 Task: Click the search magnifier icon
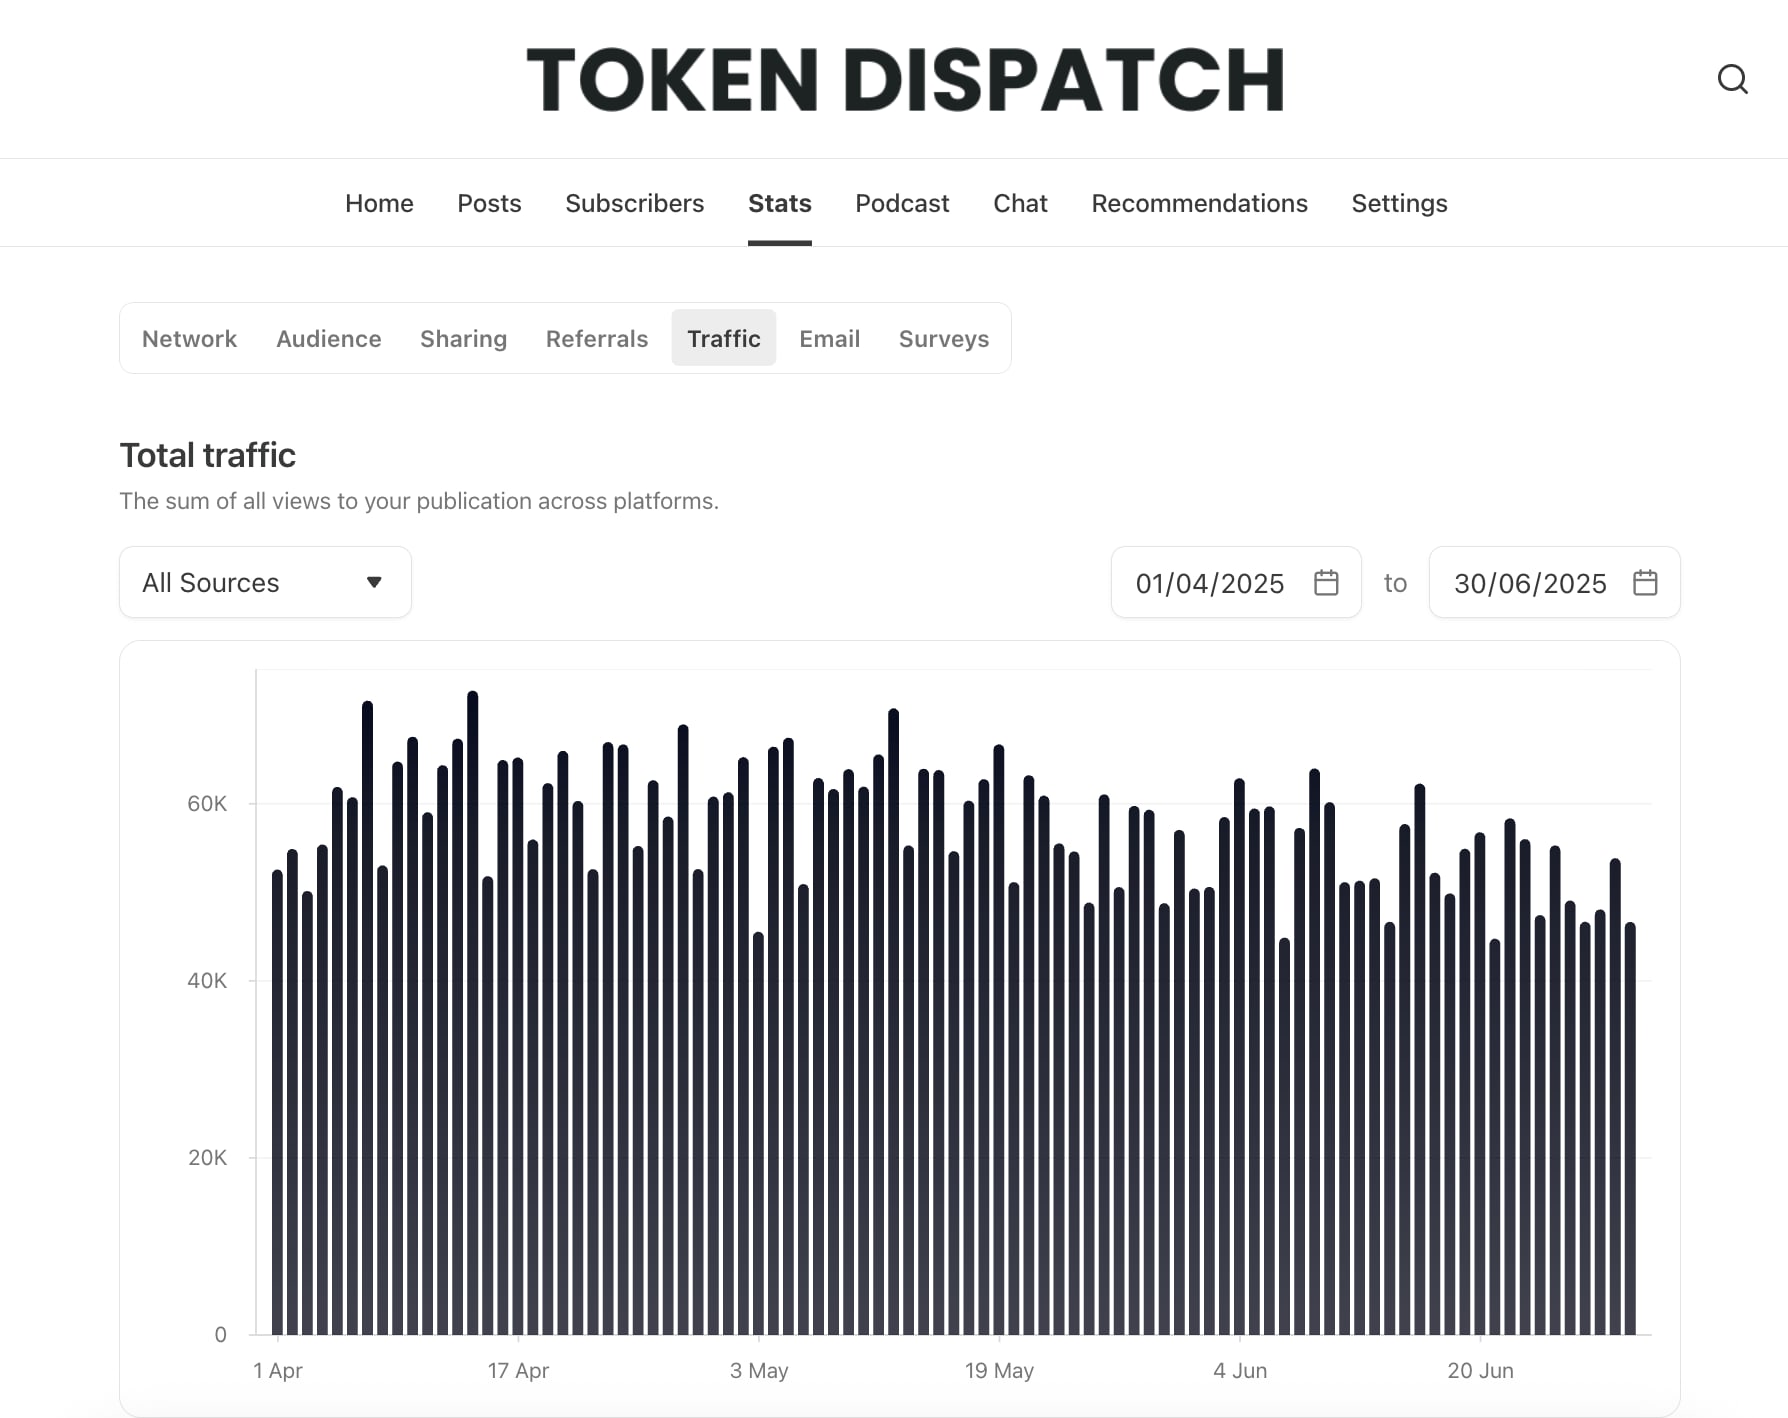[x=1732, y=79]
